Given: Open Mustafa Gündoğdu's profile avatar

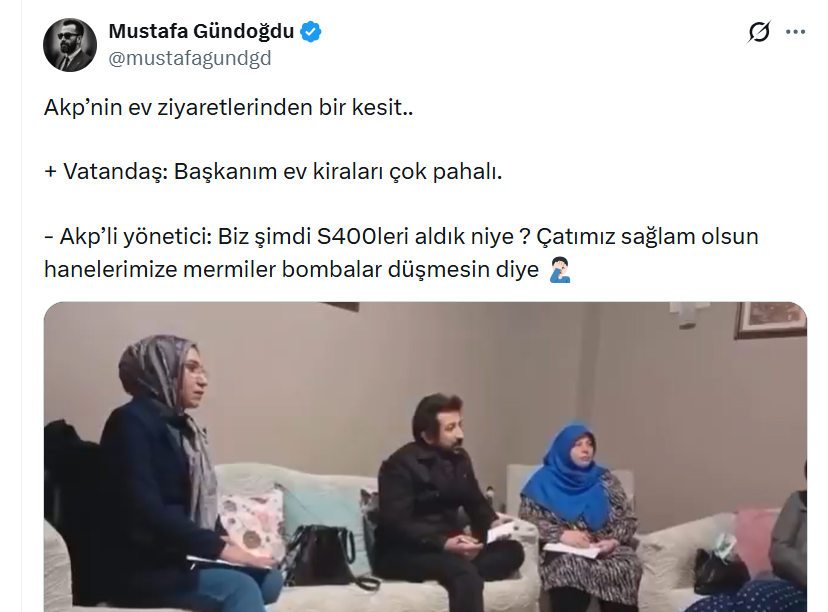Looking at the screenshot, I should tap(70, 45).
